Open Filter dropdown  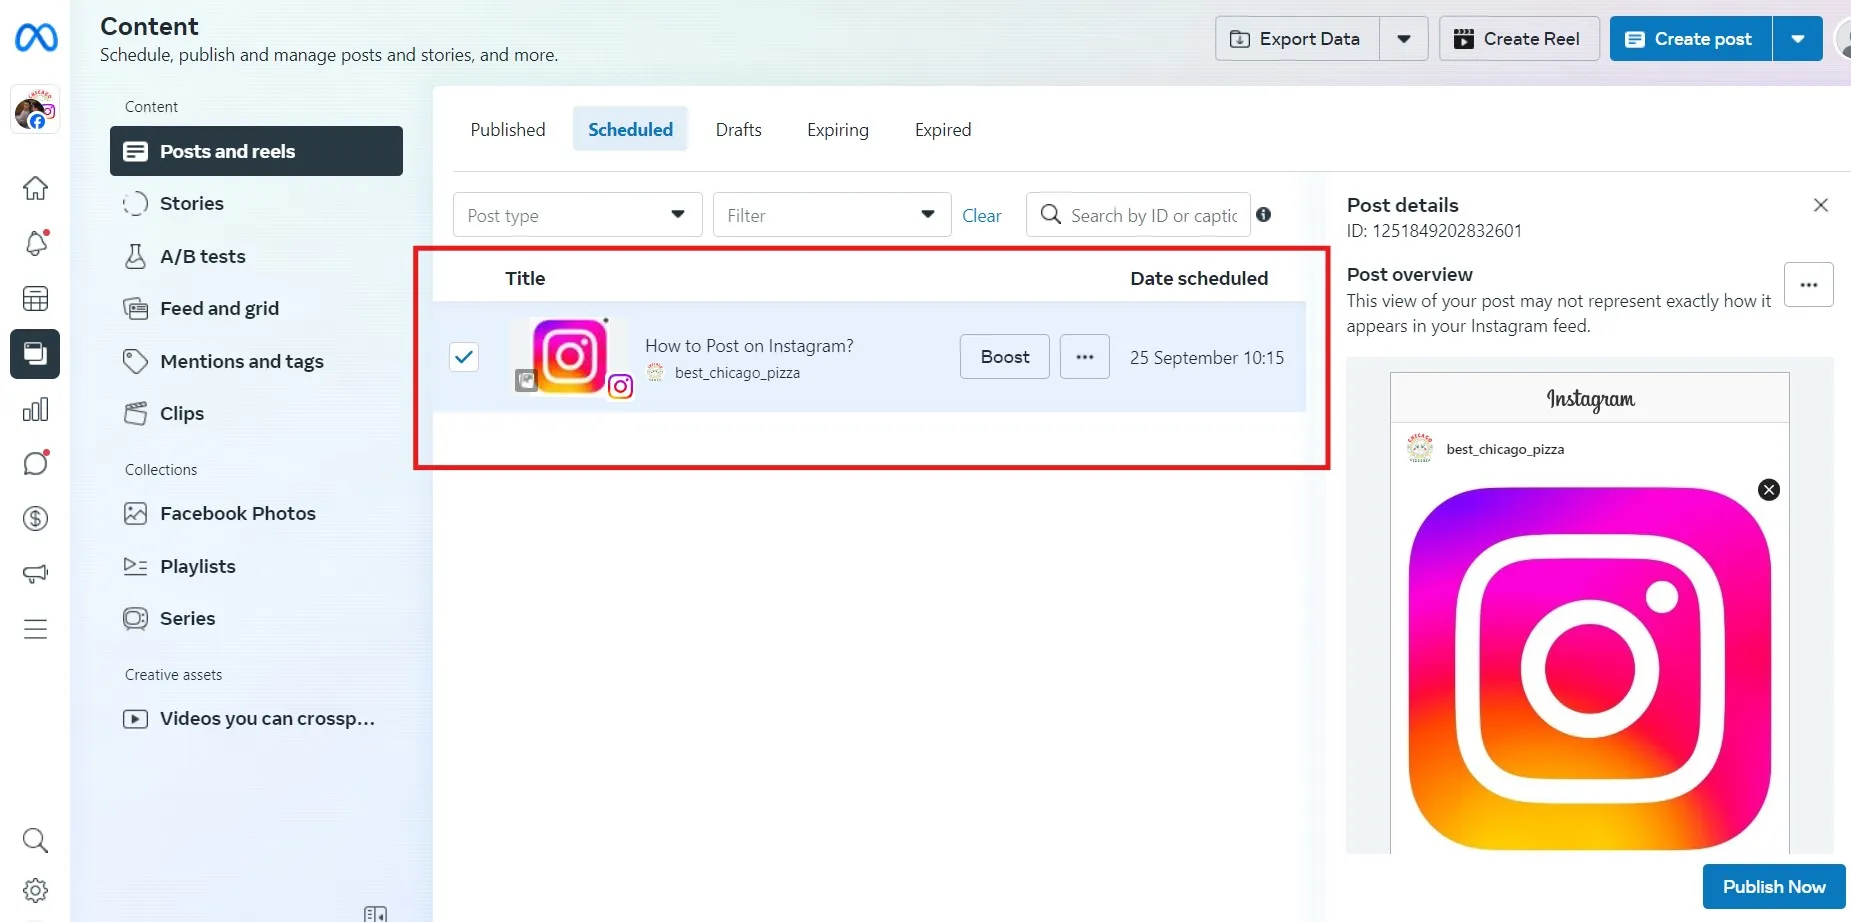tap(832, 215)
